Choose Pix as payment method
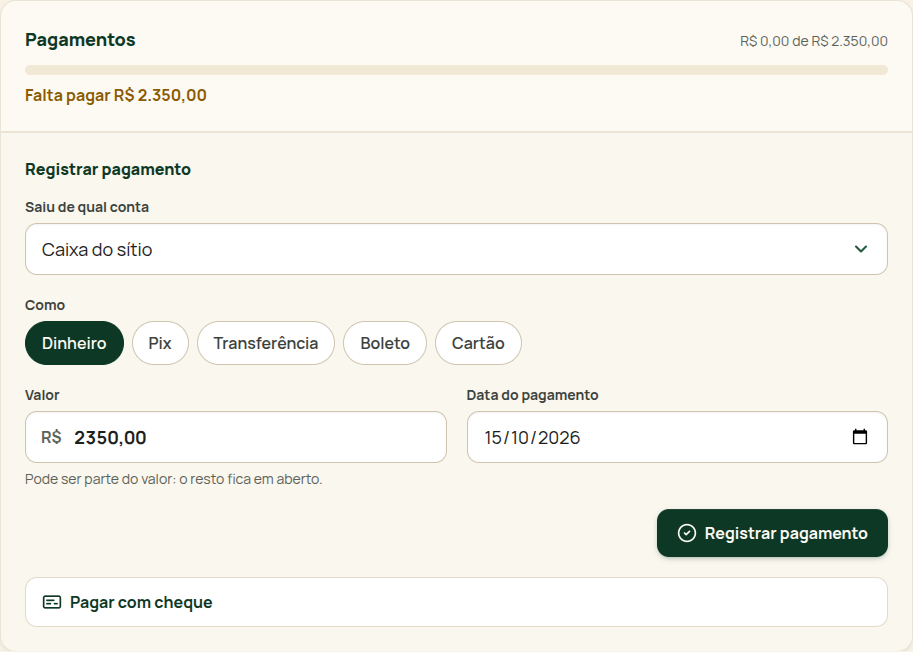This screenshot has height=652, width=913. click(x=160, y=343)
